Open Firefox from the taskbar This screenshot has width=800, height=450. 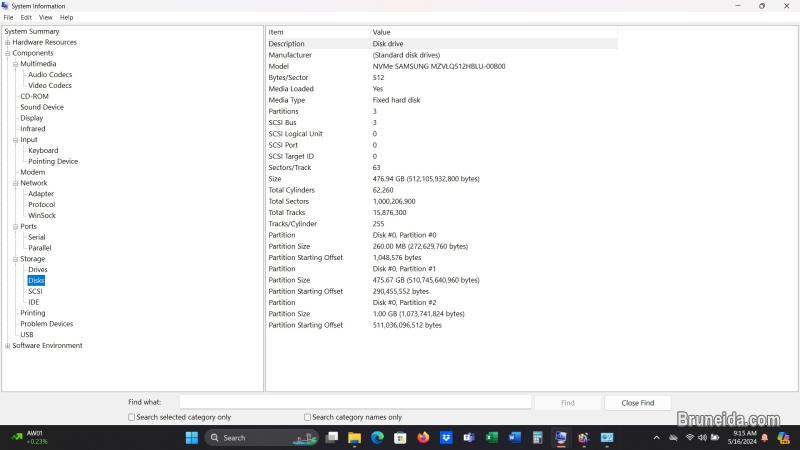[x=423, y=438]
